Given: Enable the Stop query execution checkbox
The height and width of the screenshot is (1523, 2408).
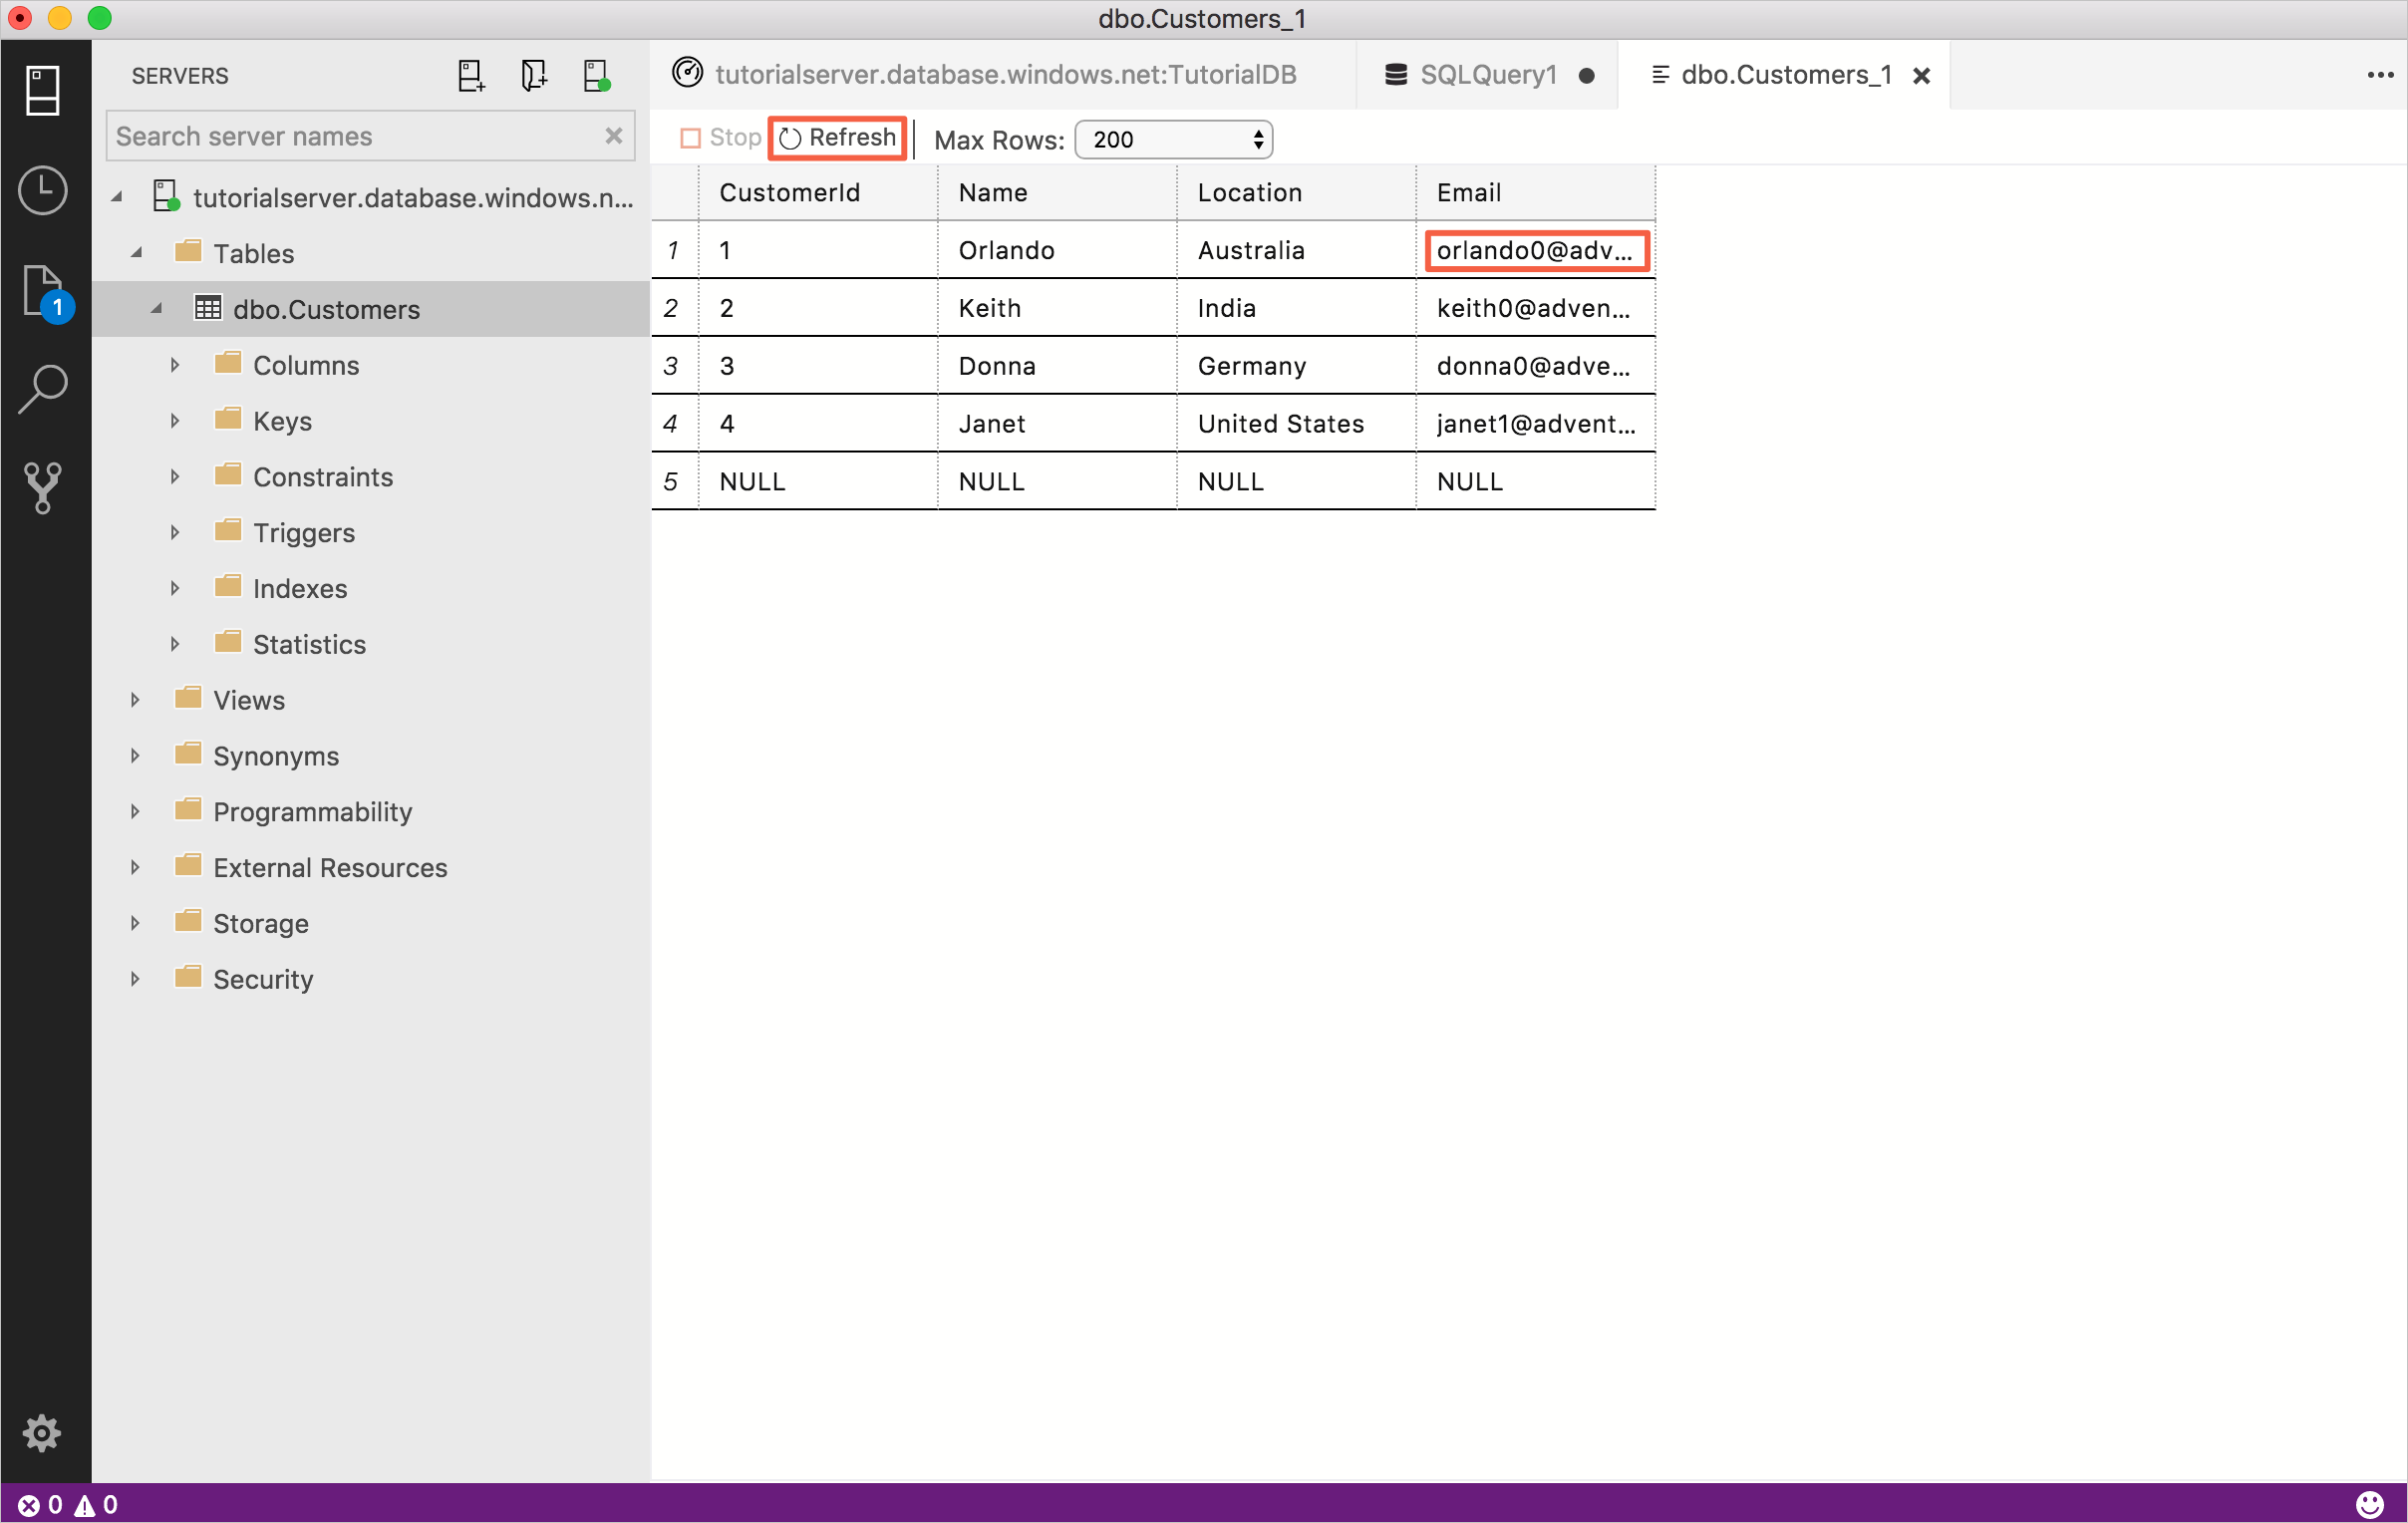Looking at the screenshot, I should (x=686, y=139).
